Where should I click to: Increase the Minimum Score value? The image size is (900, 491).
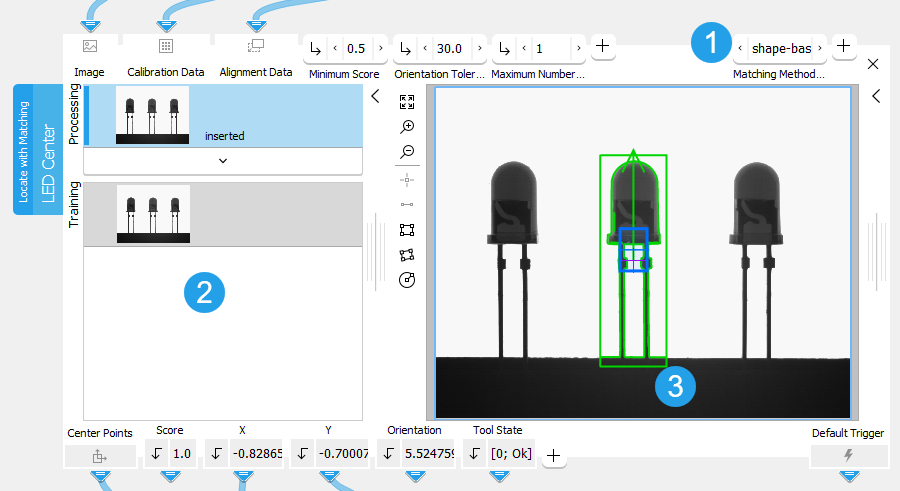point(381,48)
